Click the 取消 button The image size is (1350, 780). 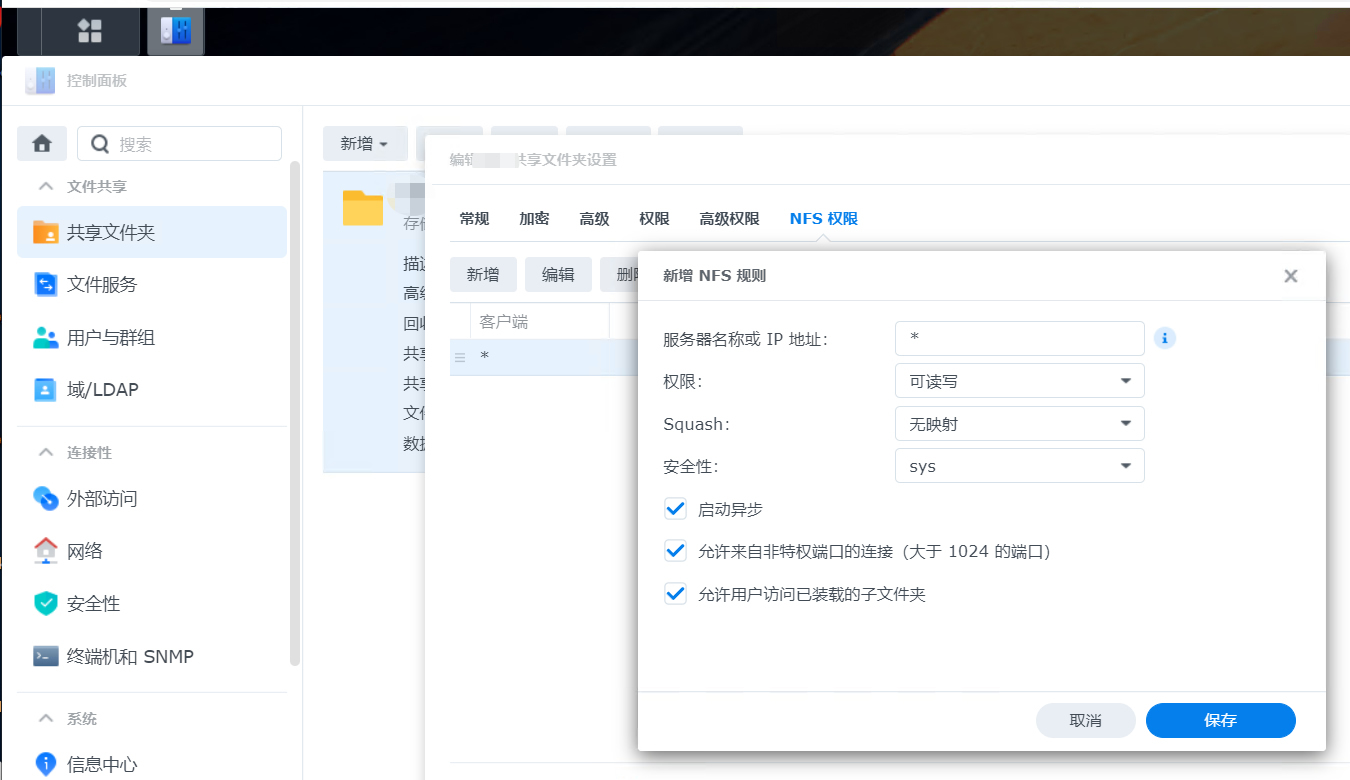point(1086,720)
